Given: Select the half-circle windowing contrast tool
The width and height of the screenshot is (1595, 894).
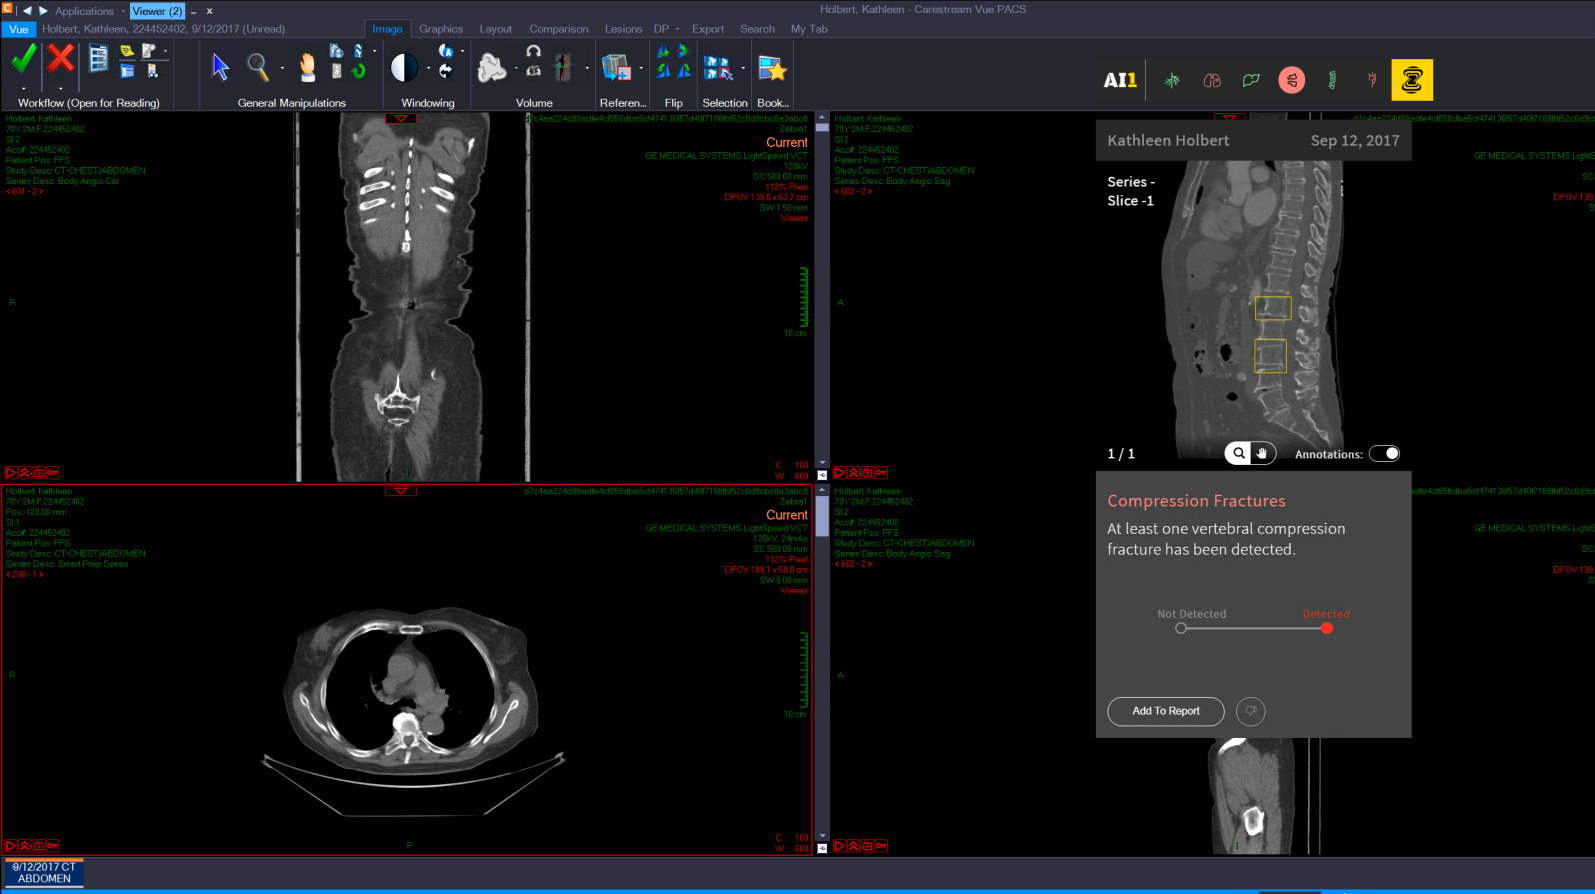Looking at the screenshot, I should tap(404, 67).
